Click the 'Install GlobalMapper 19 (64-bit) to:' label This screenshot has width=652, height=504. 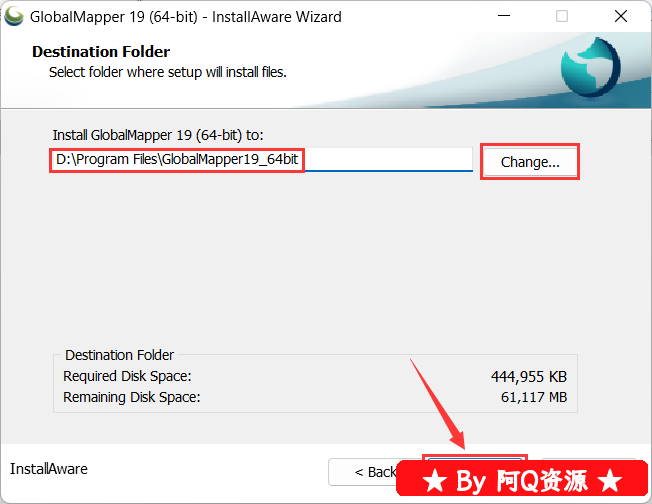(x=158, y=135)
